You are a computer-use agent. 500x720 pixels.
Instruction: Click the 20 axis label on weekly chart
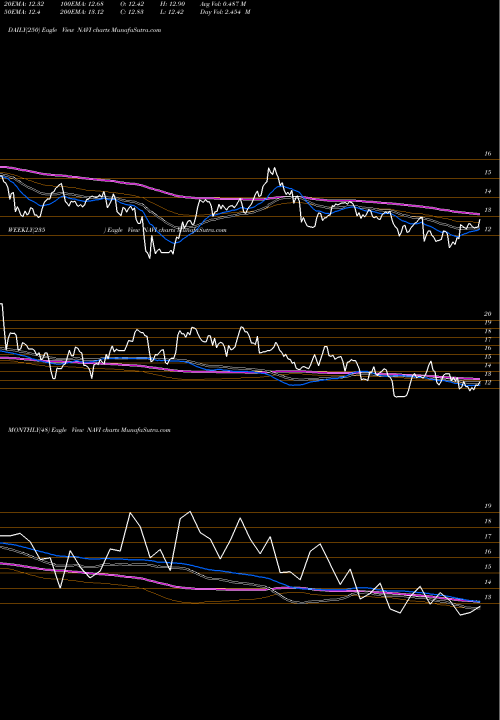click(488, 314)
